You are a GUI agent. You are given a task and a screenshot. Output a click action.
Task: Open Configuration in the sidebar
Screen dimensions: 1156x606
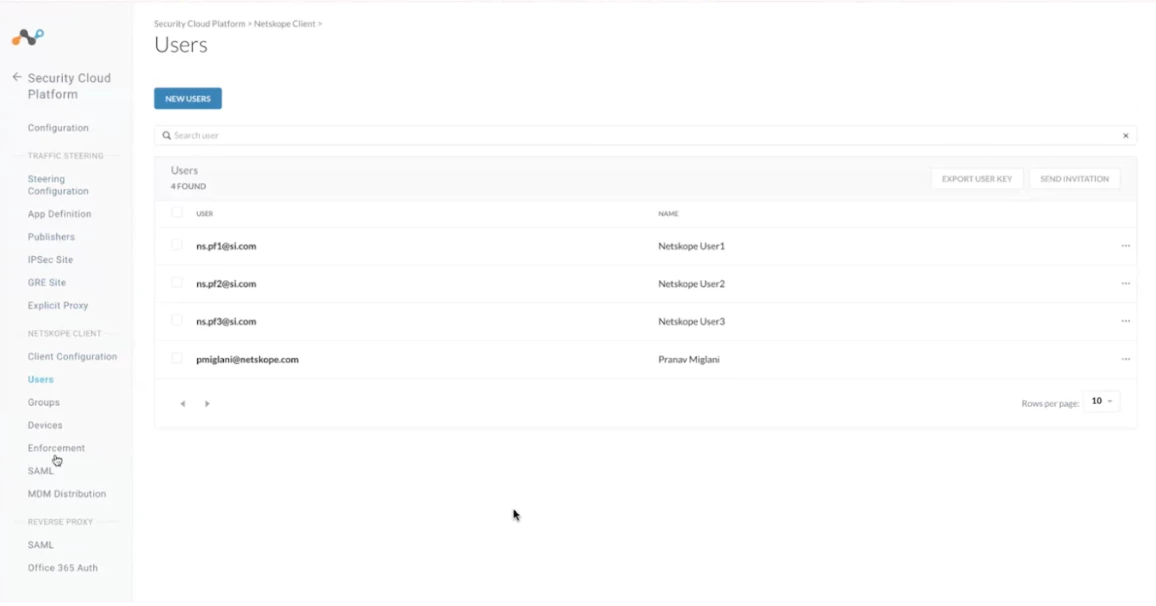point(58,128)
